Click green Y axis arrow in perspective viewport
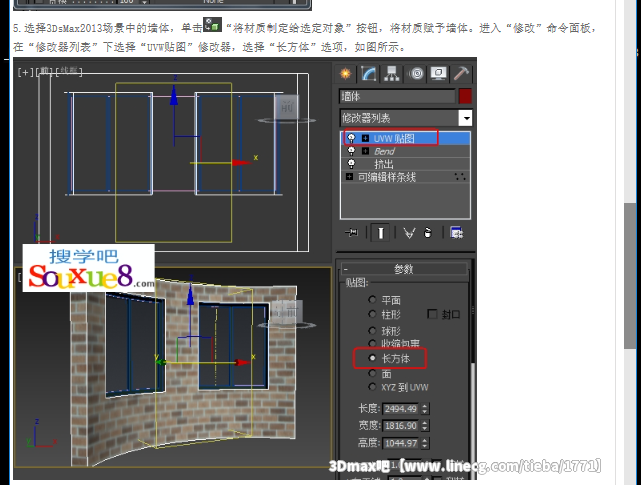This screenshot has height=485, width=641. coord(162,362)
